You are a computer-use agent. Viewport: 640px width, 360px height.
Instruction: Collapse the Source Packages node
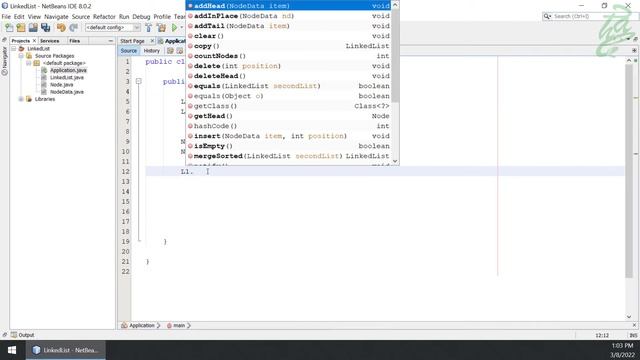(x=21, y=56)
